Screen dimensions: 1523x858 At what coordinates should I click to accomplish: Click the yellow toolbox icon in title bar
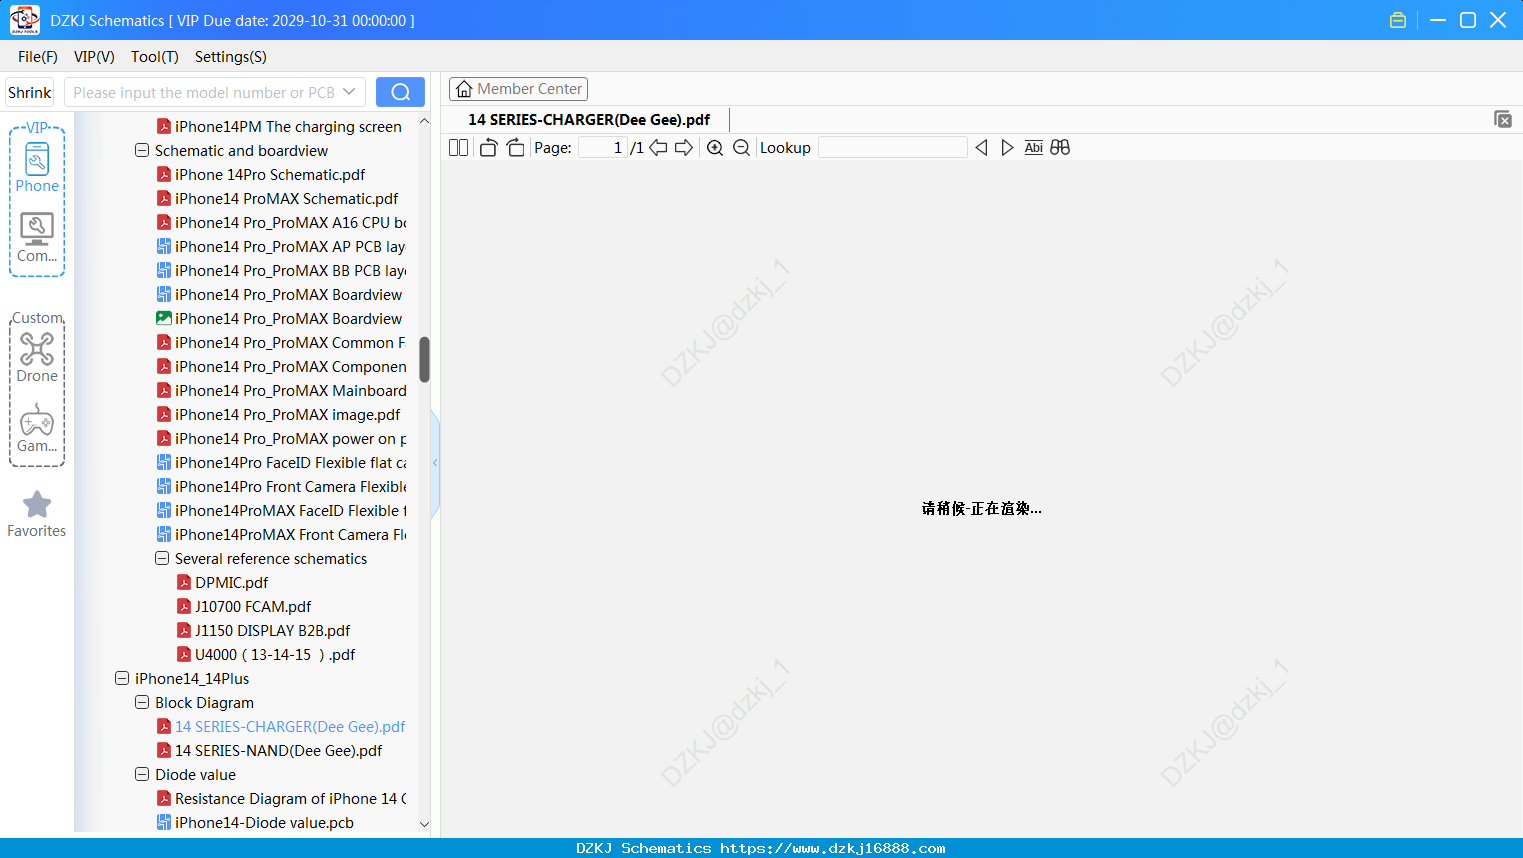click(1398, 20)
